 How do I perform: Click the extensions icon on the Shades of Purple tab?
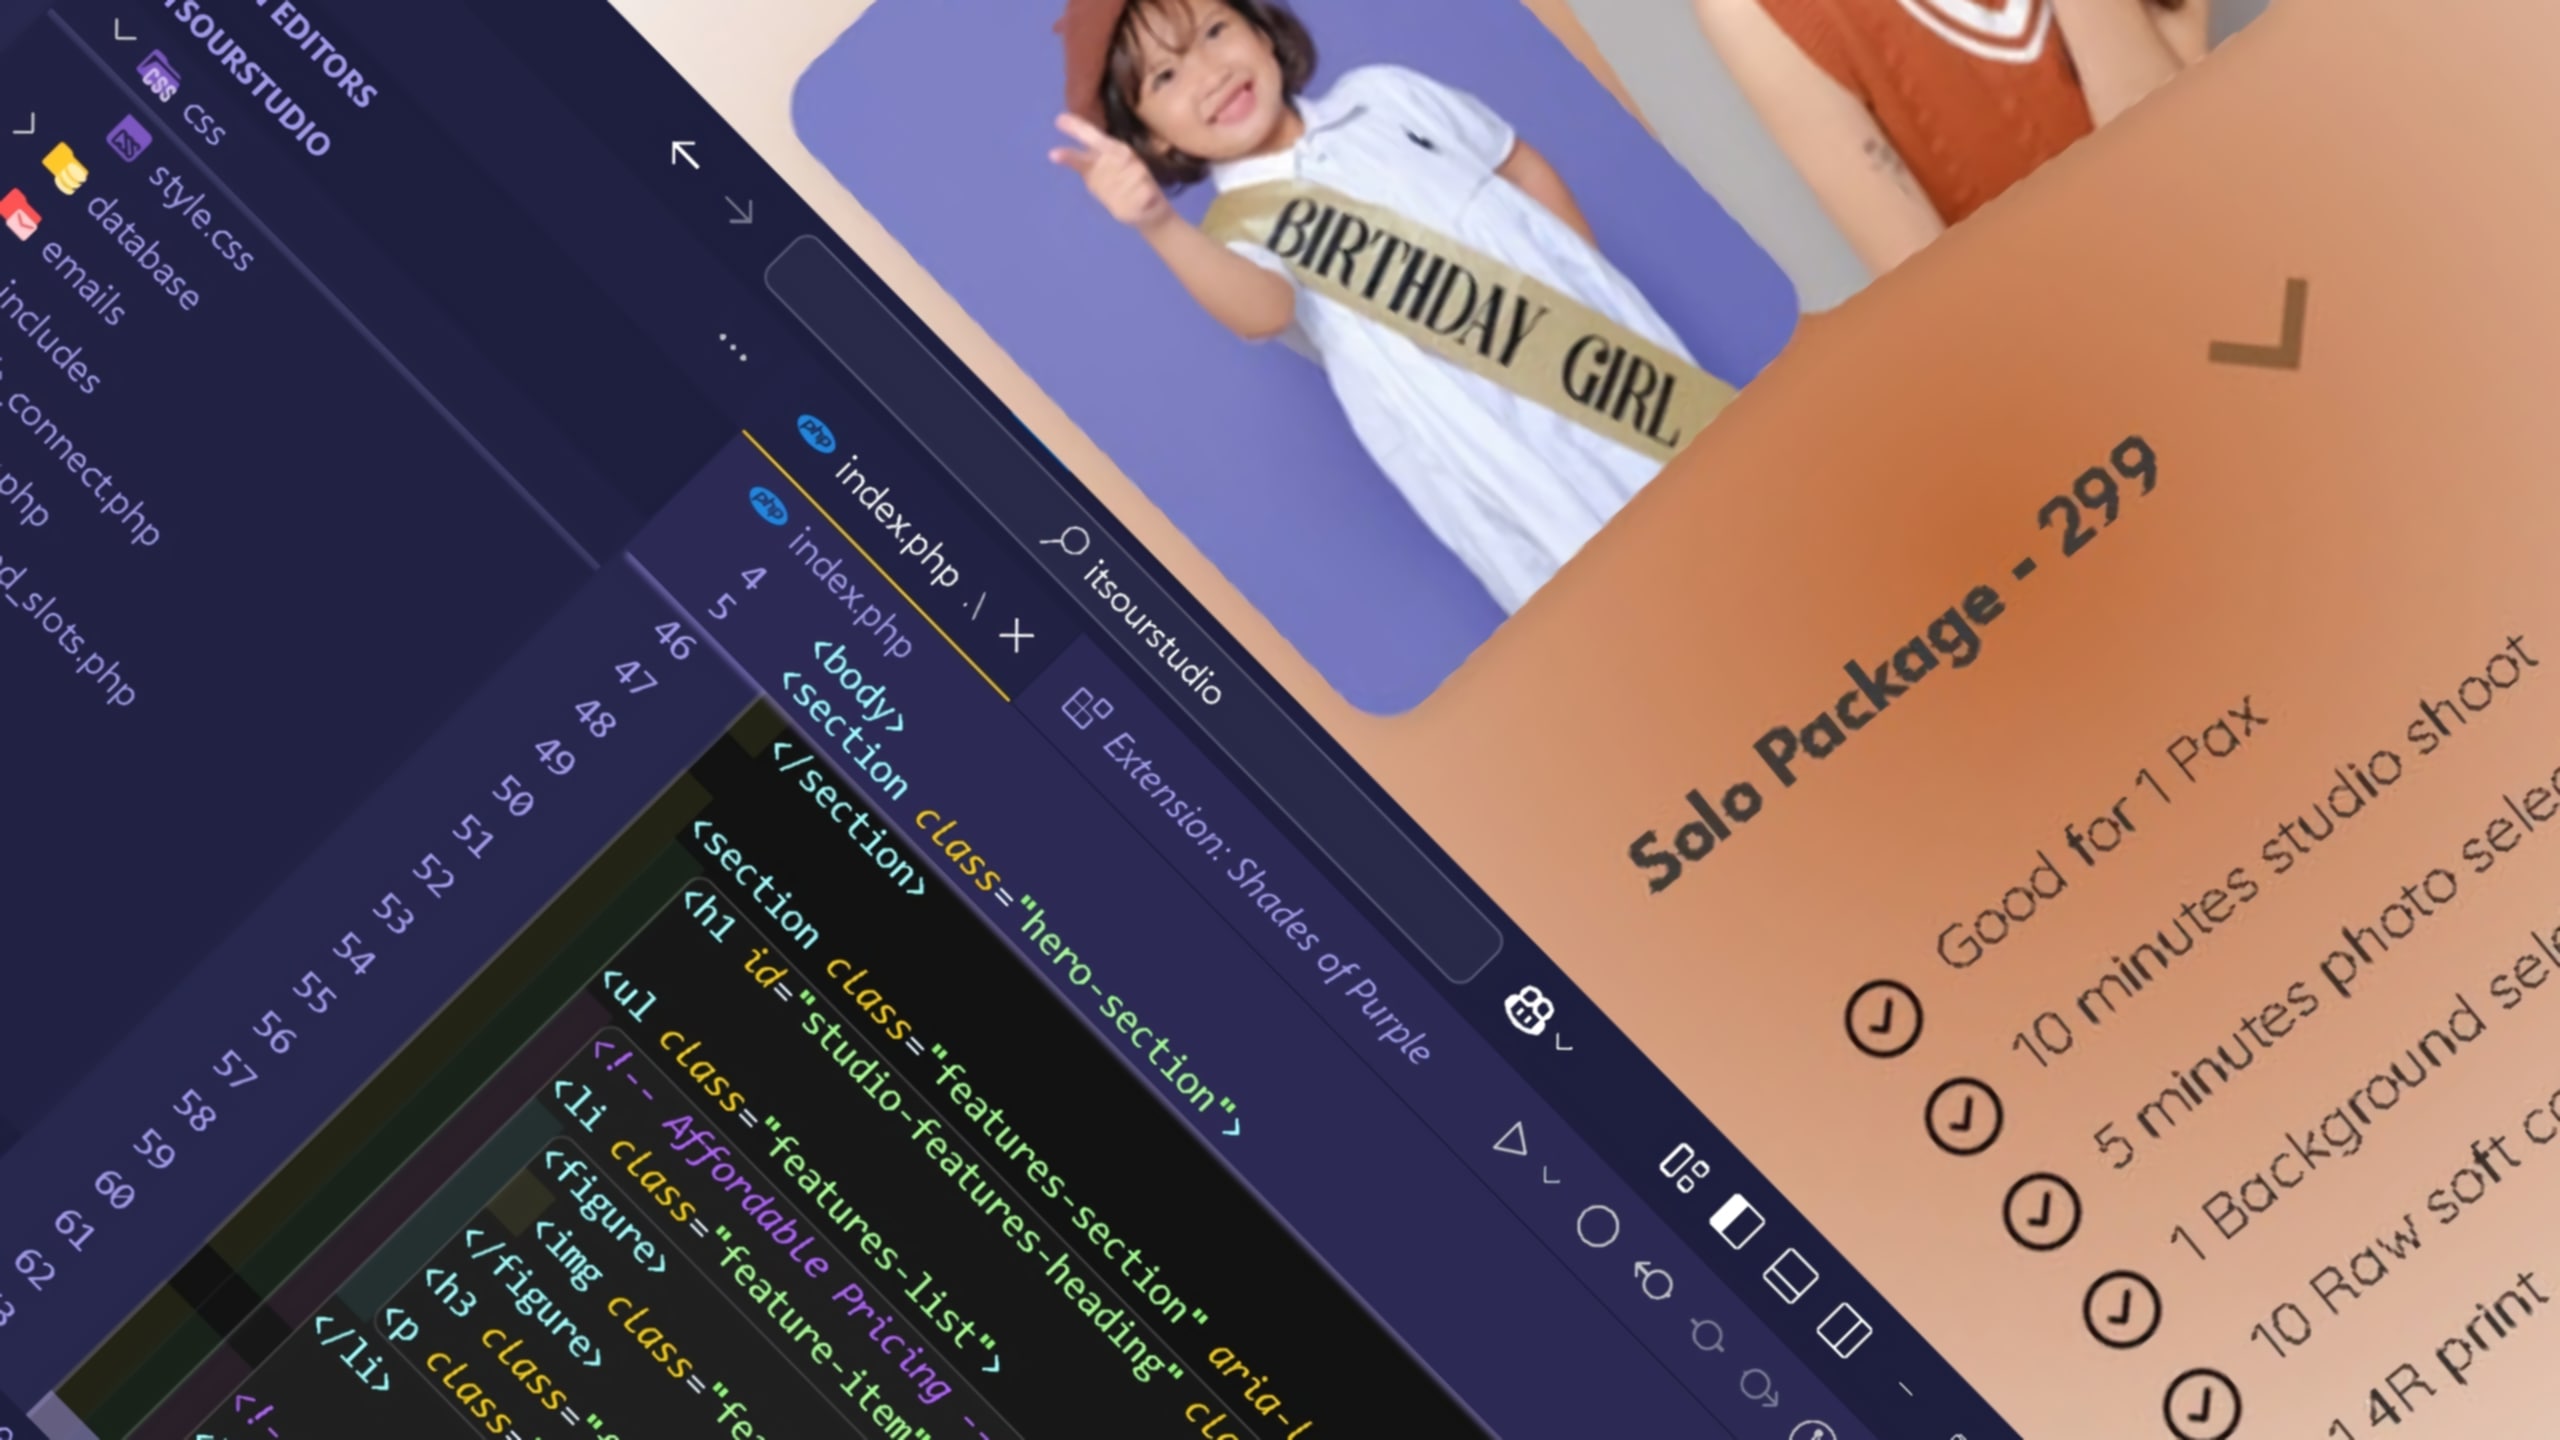(1086, 708)
